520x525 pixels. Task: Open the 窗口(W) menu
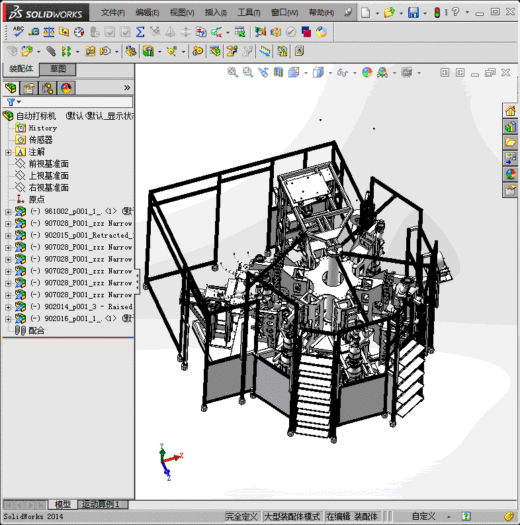coord(285,13)
